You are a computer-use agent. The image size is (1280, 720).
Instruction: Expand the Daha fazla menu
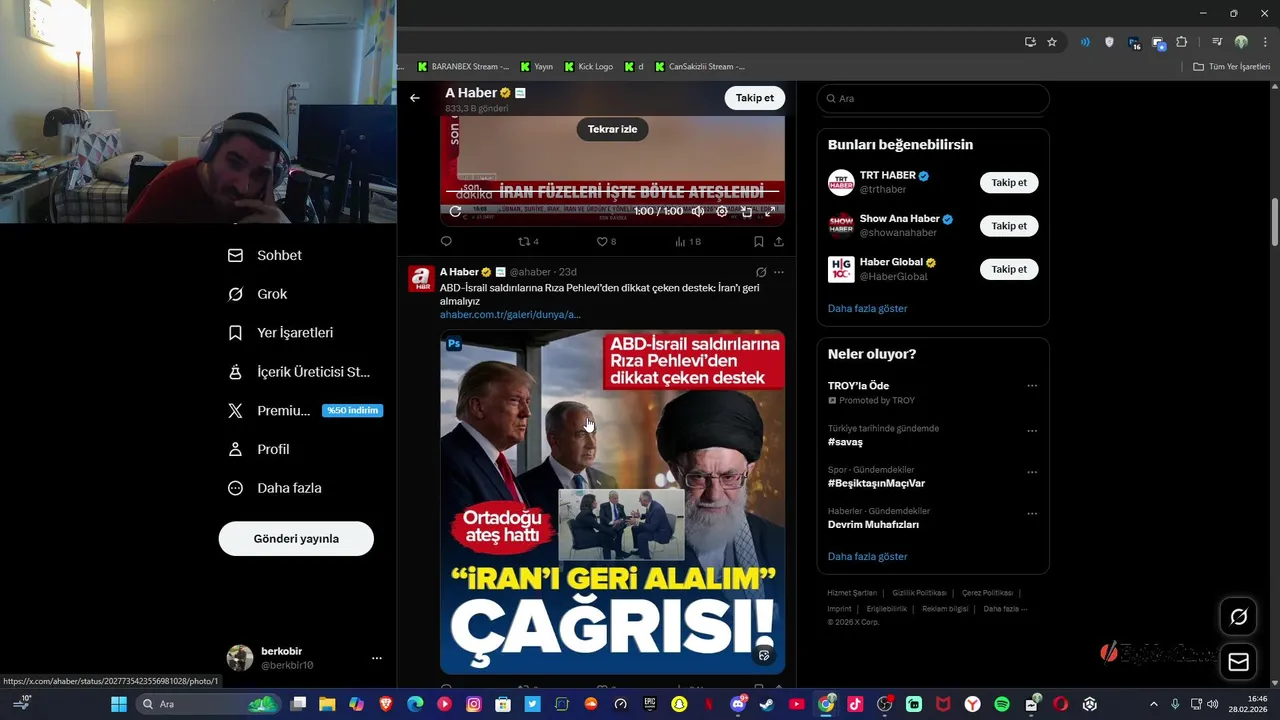pos(275,488)
